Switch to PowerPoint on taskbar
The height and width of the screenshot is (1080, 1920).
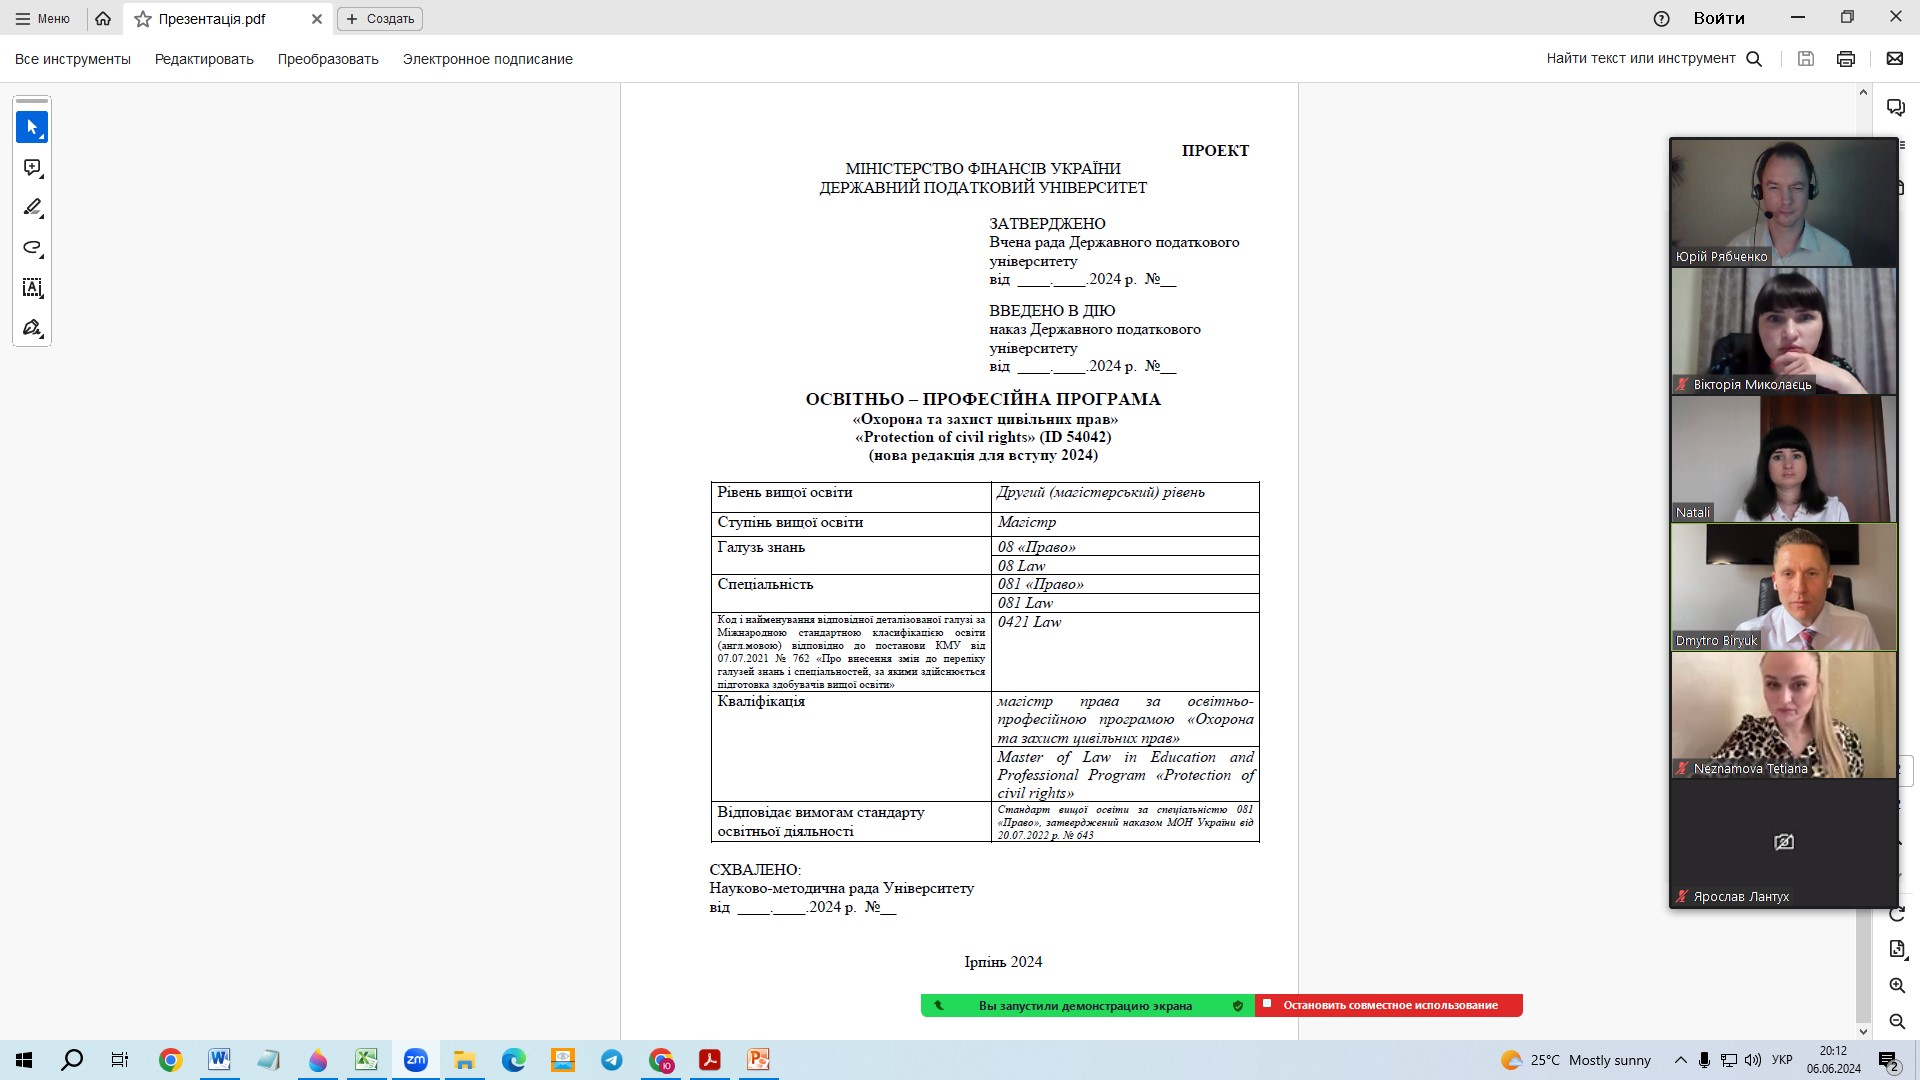tap(758, 1060)
